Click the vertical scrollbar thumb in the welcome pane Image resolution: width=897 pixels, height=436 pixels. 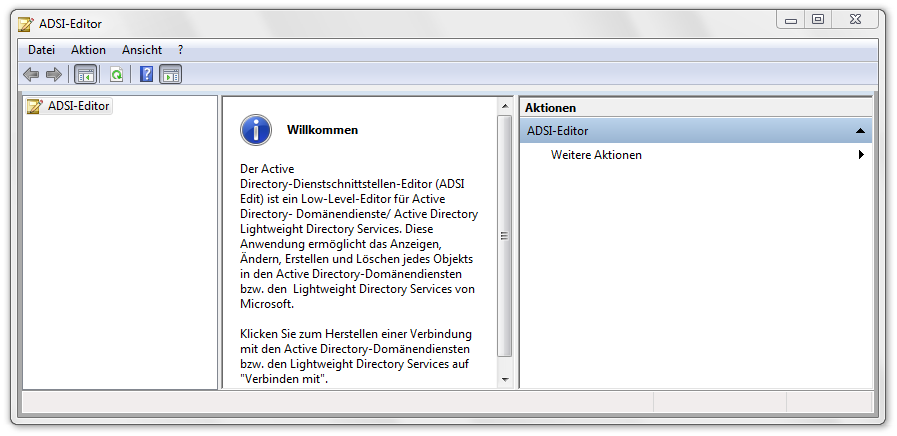[504, 236]
